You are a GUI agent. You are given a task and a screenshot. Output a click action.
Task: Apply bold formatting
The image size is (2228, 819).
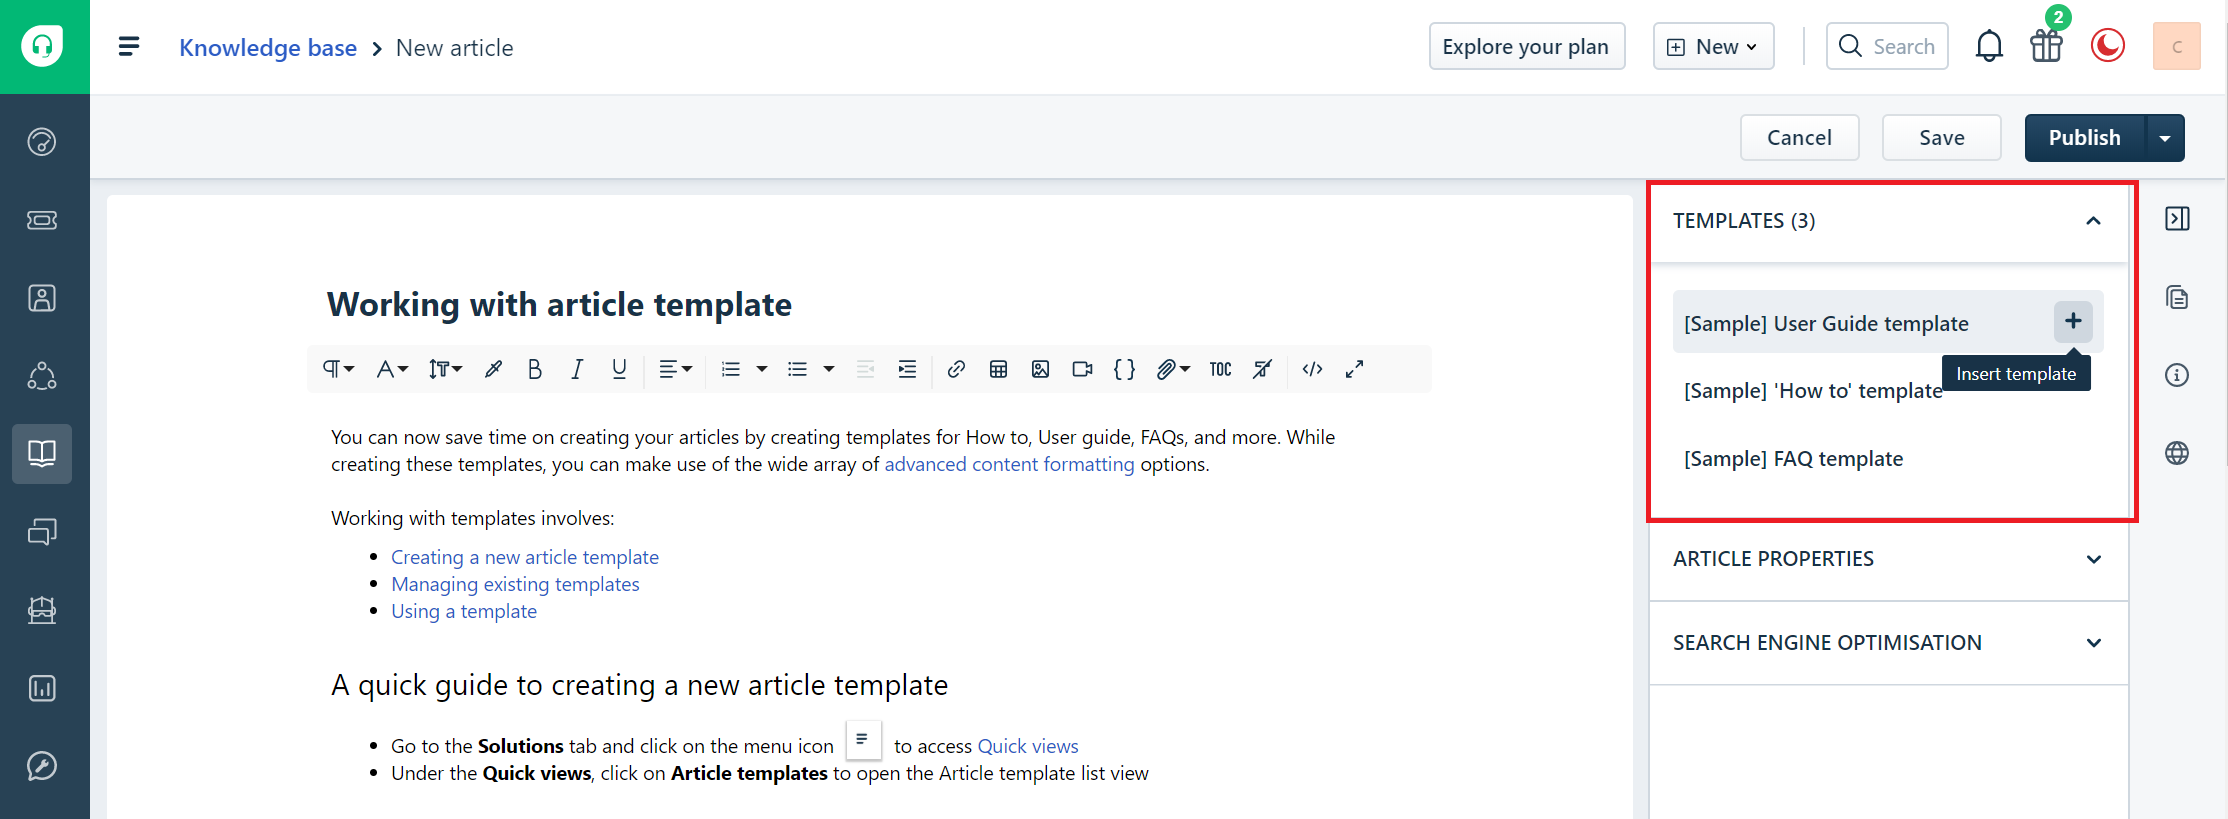[x=535, y=369]
